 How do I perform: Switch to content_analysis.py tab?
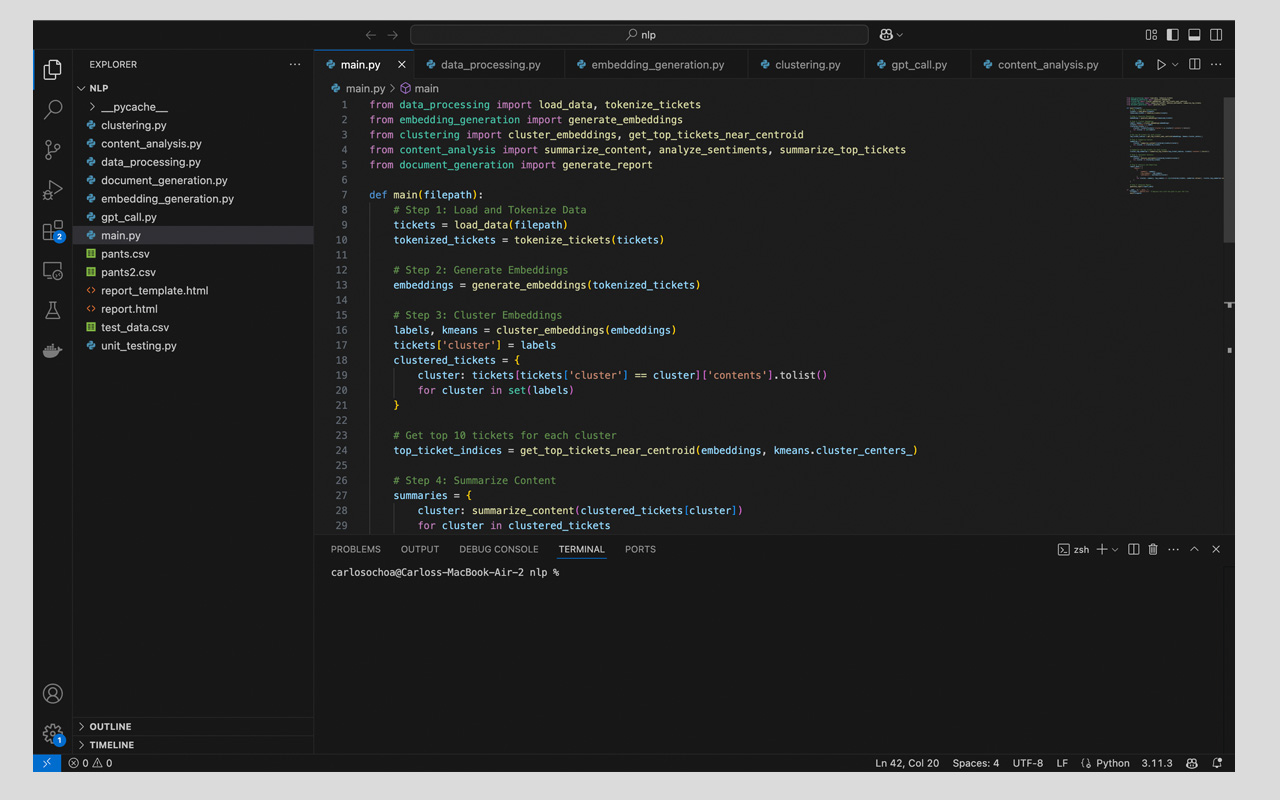1047,65
